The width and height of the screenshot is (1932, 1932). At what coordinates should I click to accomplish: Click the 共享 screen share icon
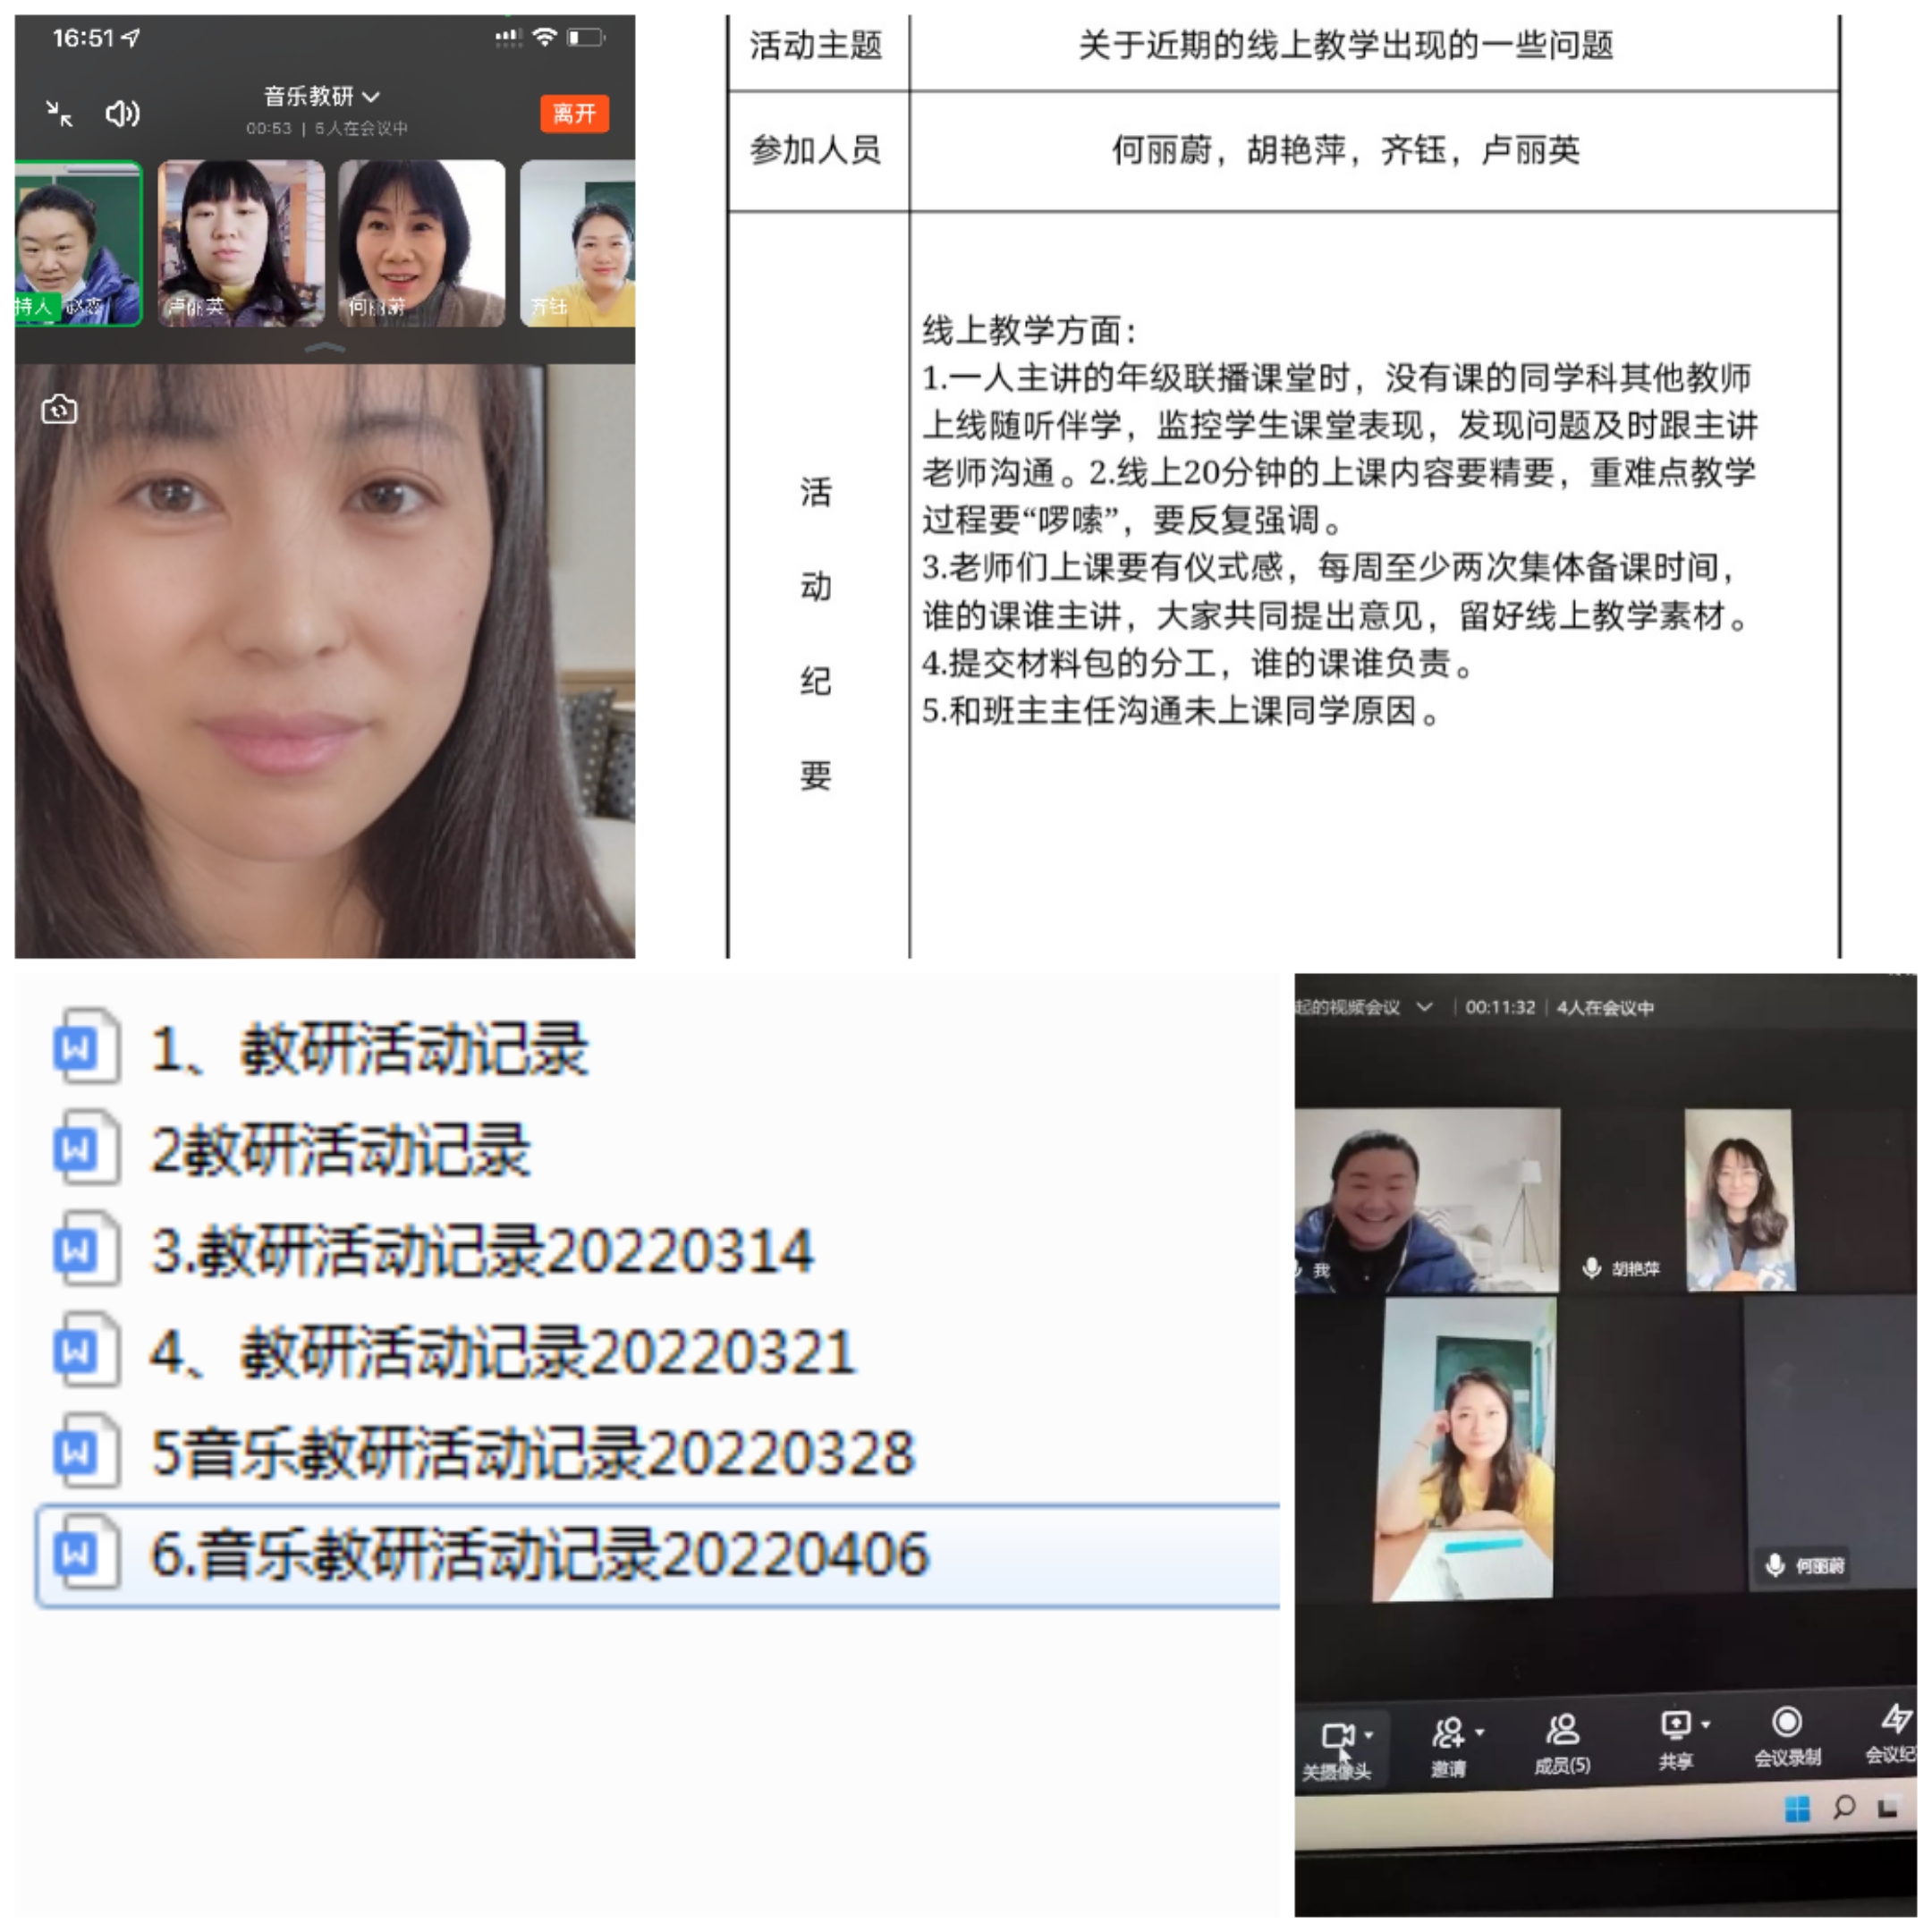click(1676, 1727)
